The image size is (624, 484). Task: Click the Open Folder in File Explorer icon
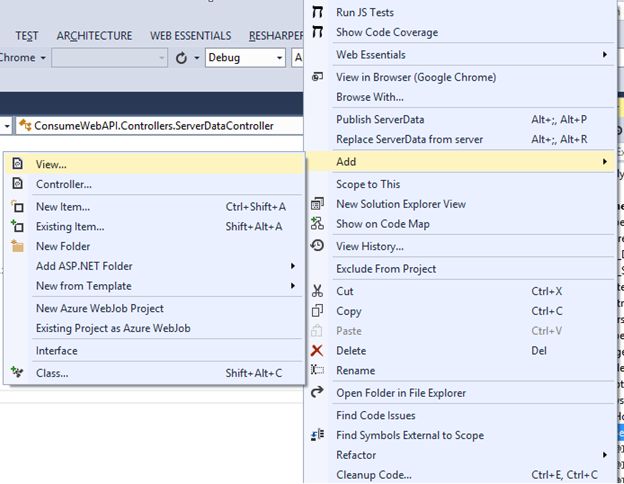317,393
